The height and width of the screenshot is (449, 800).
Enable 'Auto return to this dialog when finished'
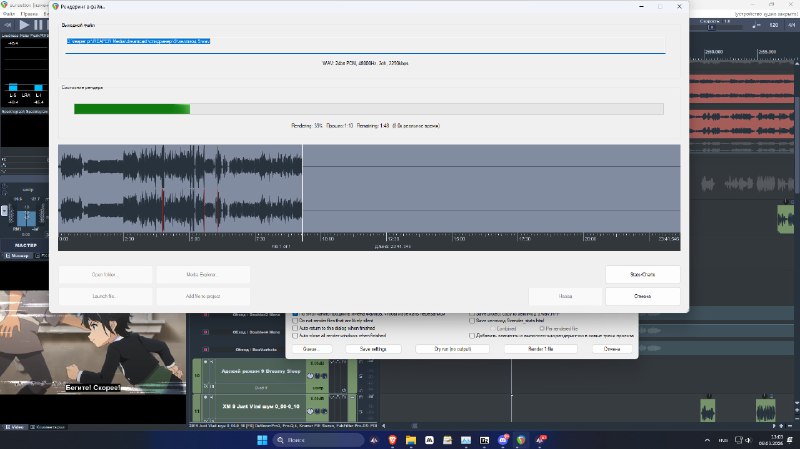[295, 328]
